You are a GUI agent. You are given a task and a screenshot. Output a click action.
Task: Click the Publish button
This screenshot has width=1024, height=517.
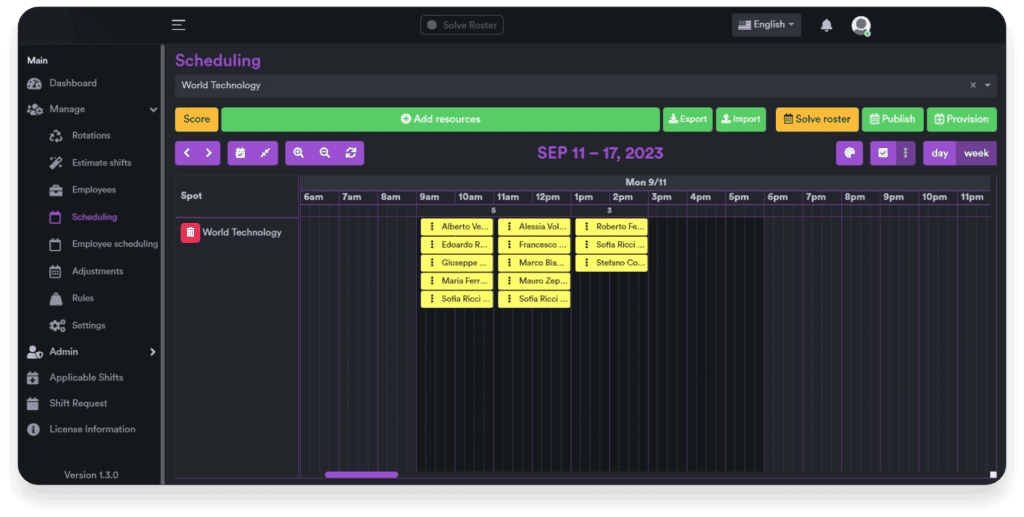892,119
